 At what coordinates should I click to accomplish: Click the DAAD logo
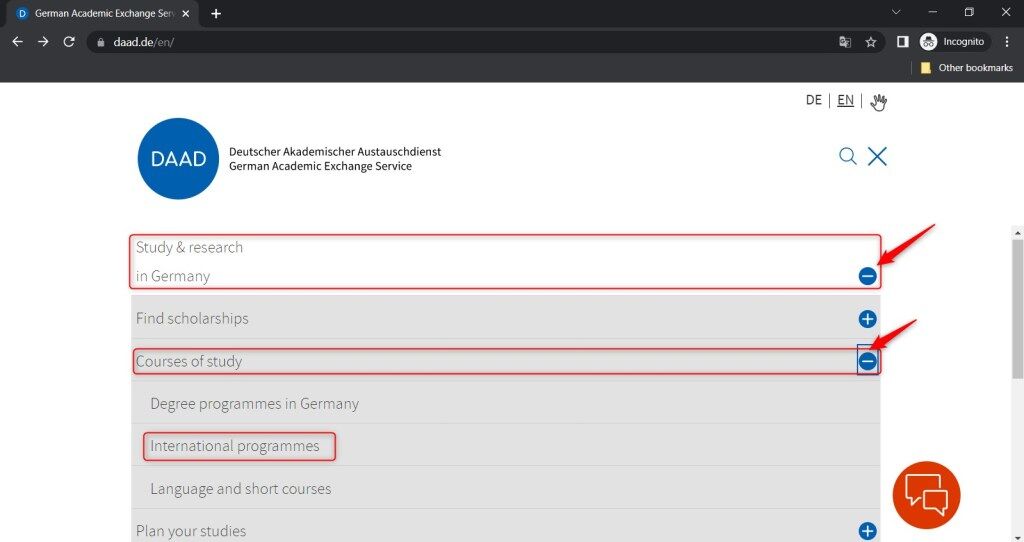pos(178,159)
